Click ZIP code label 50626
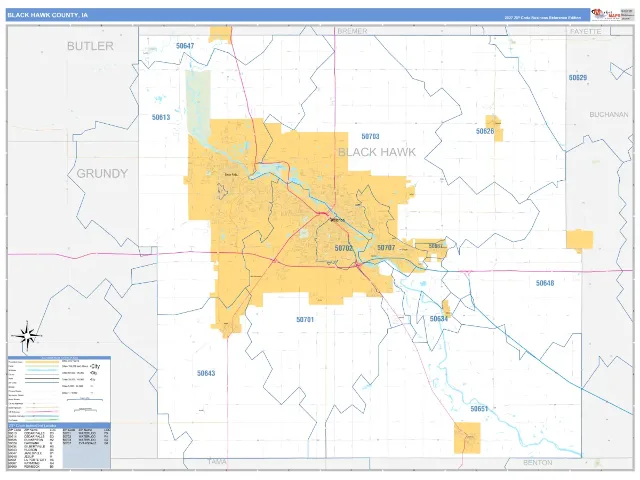This screenshot has width=640, height=480. coord(485,131)
